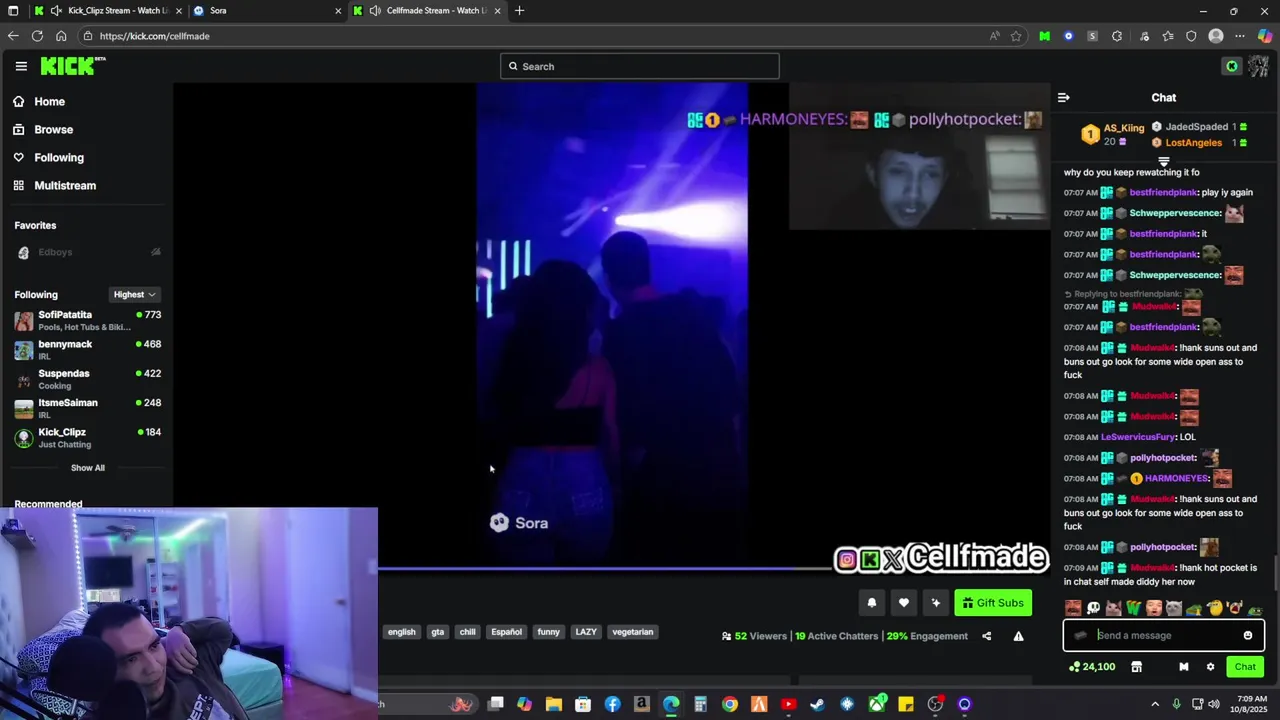The width and height of the screenshot is (1280, 720).
Task: Add this page to favorites star icon
Action: tap(1016, 36)
